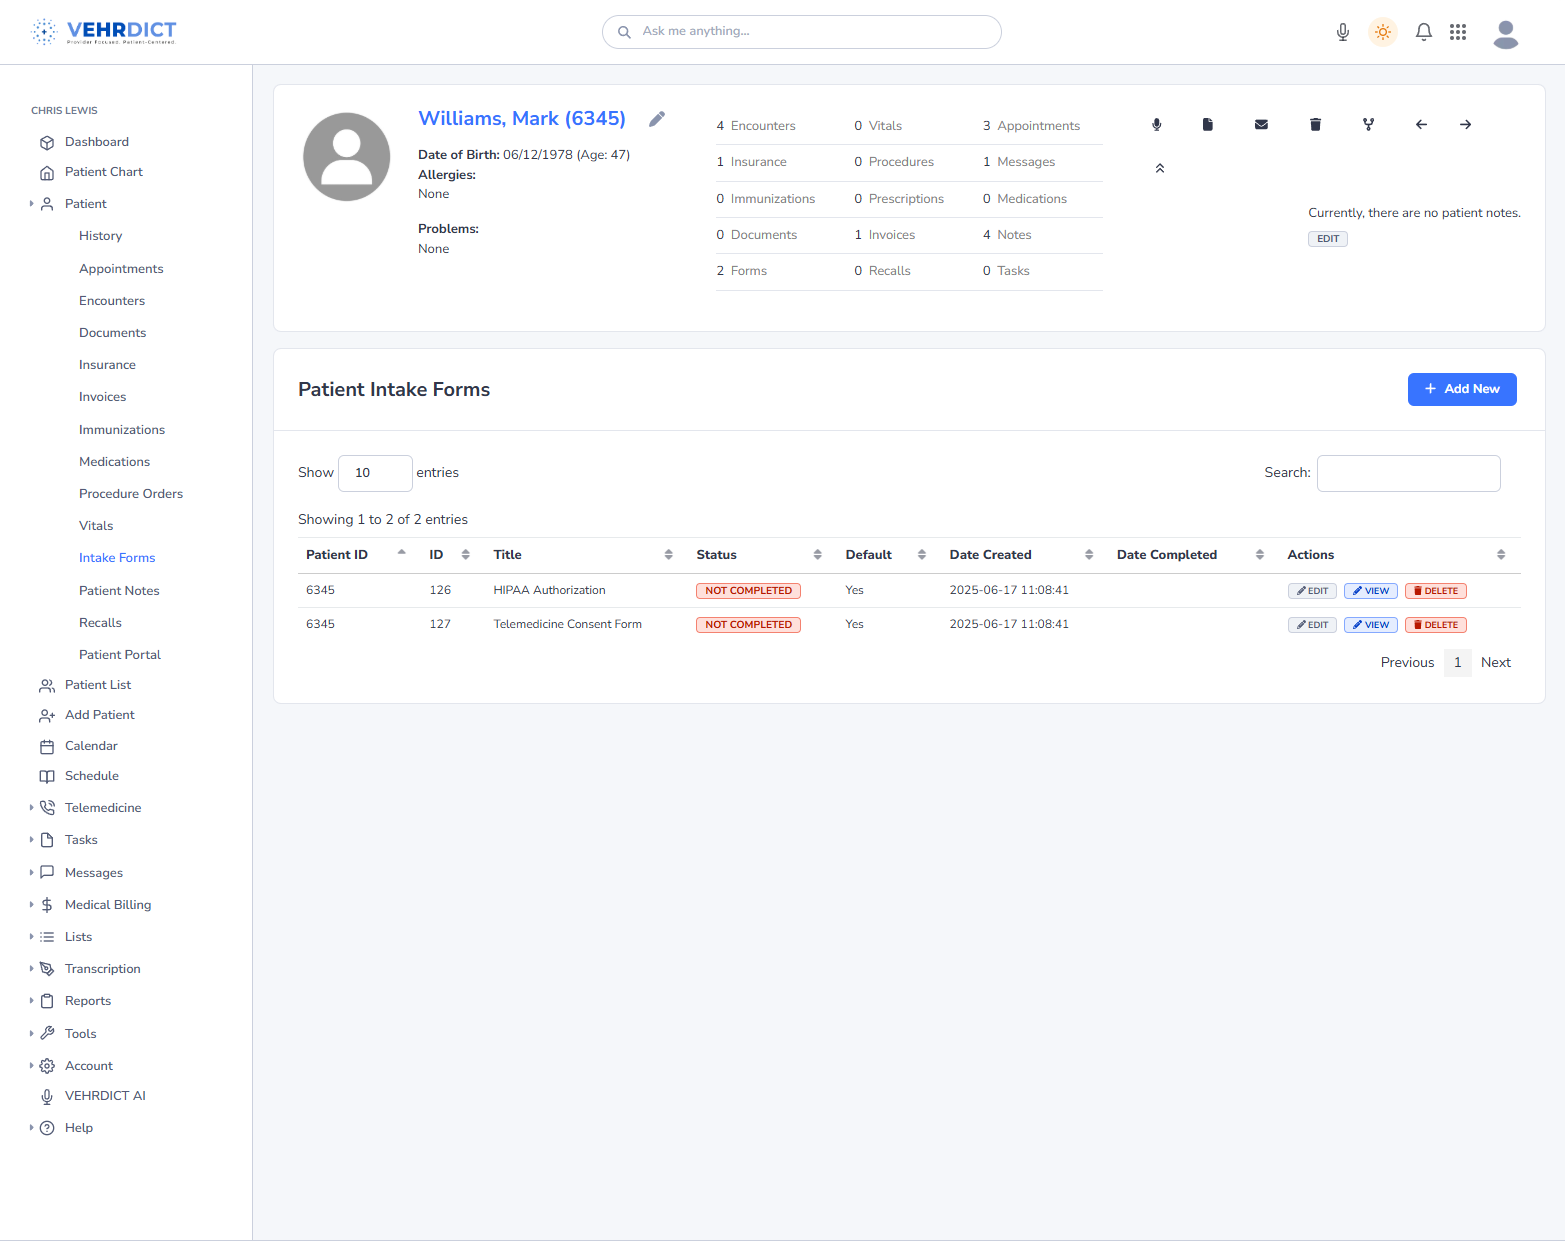1565x1241 pixels.
Task: Open the notifications bell
Action: pyautogui.click(x=1424, y=32)
